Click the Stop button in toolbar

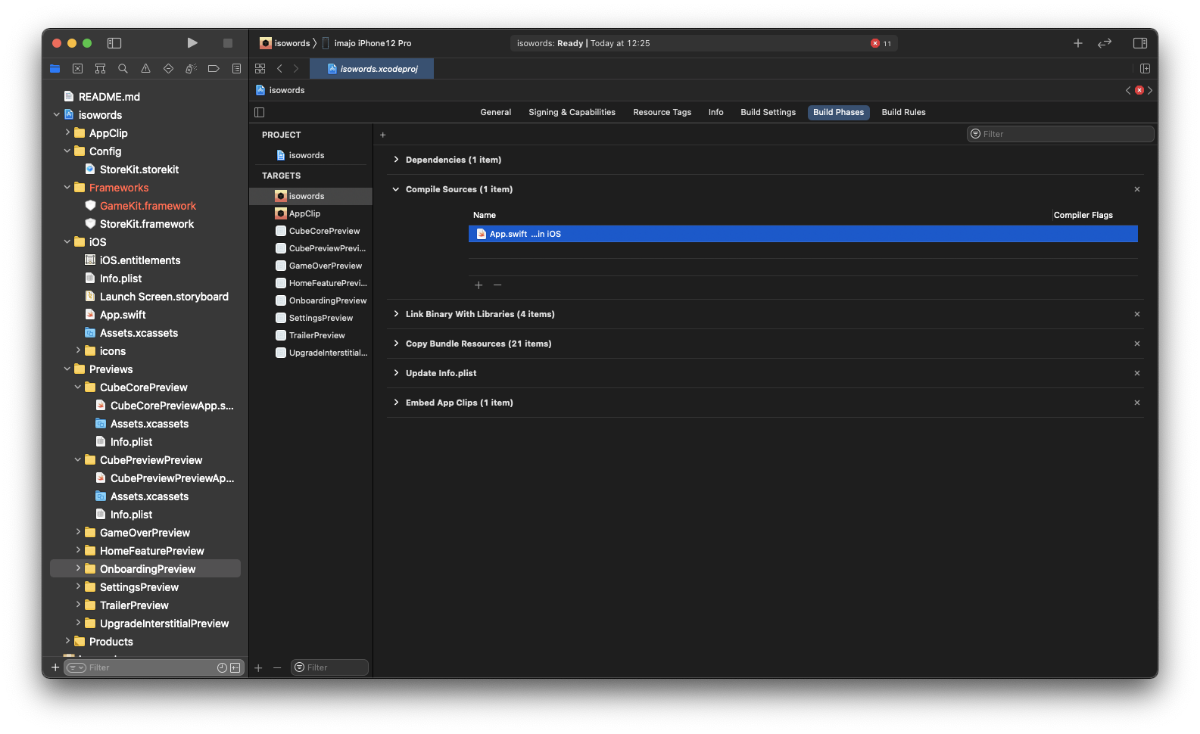pyautogui.click(x=227, y=43)
